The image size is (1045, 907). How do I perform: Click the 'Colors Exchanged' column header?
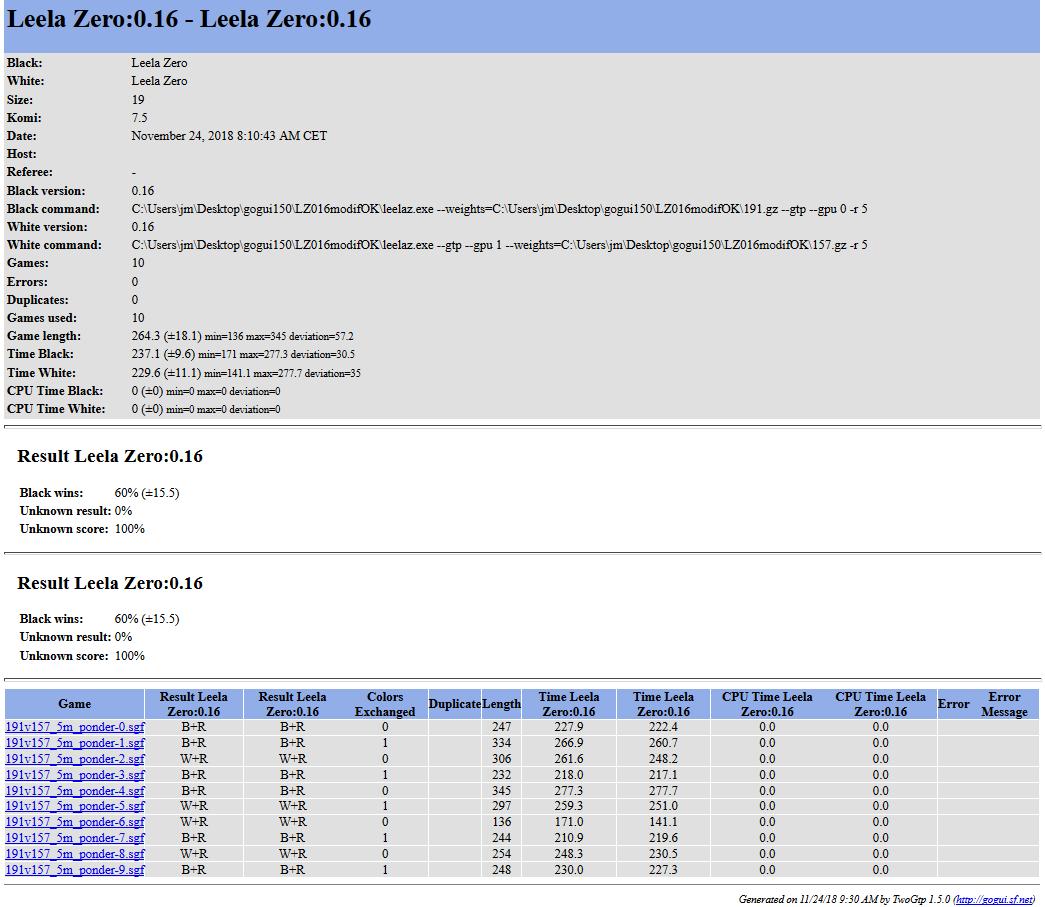[x=385, y=704]
